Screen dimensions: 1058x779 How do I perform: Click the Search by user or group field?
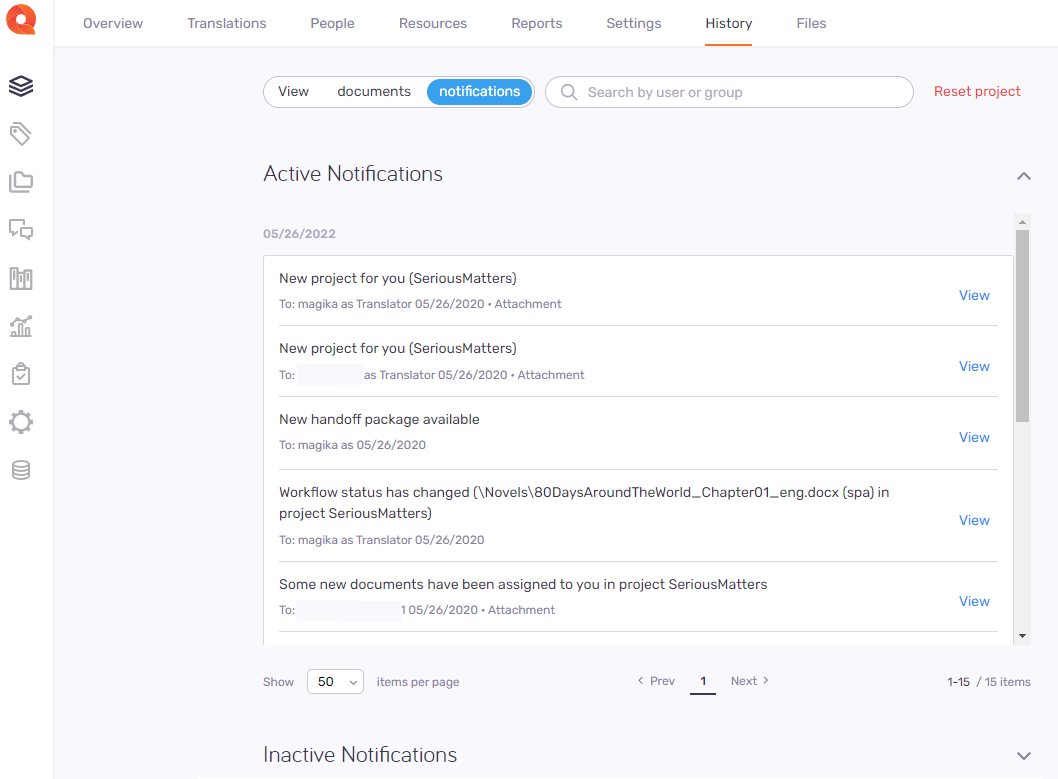tap(740, 92)
